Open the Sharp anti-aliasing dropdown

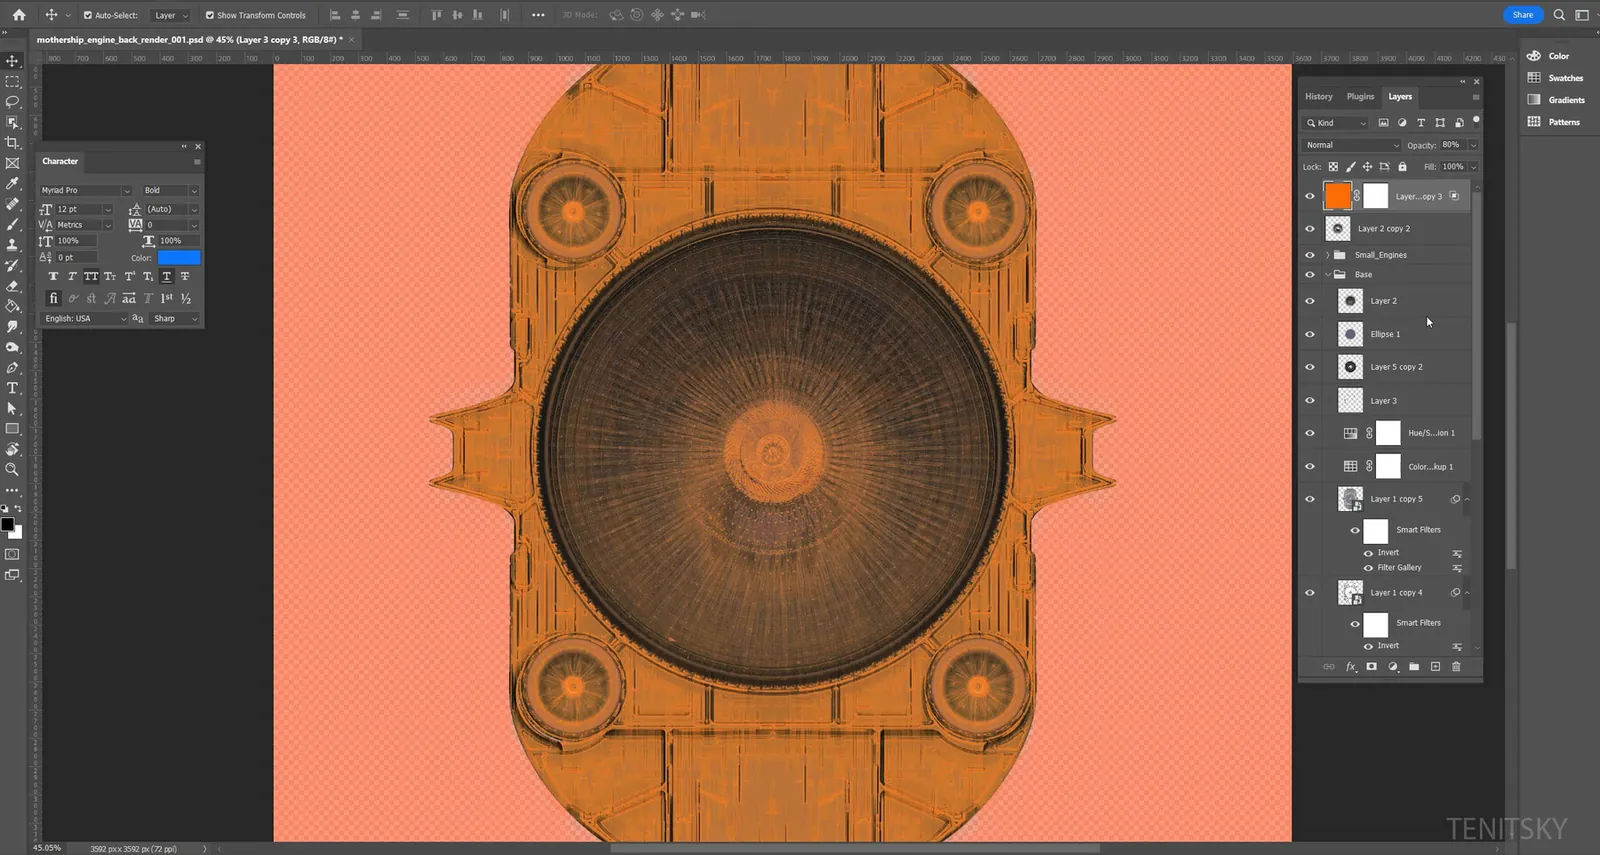click(175, 319)
